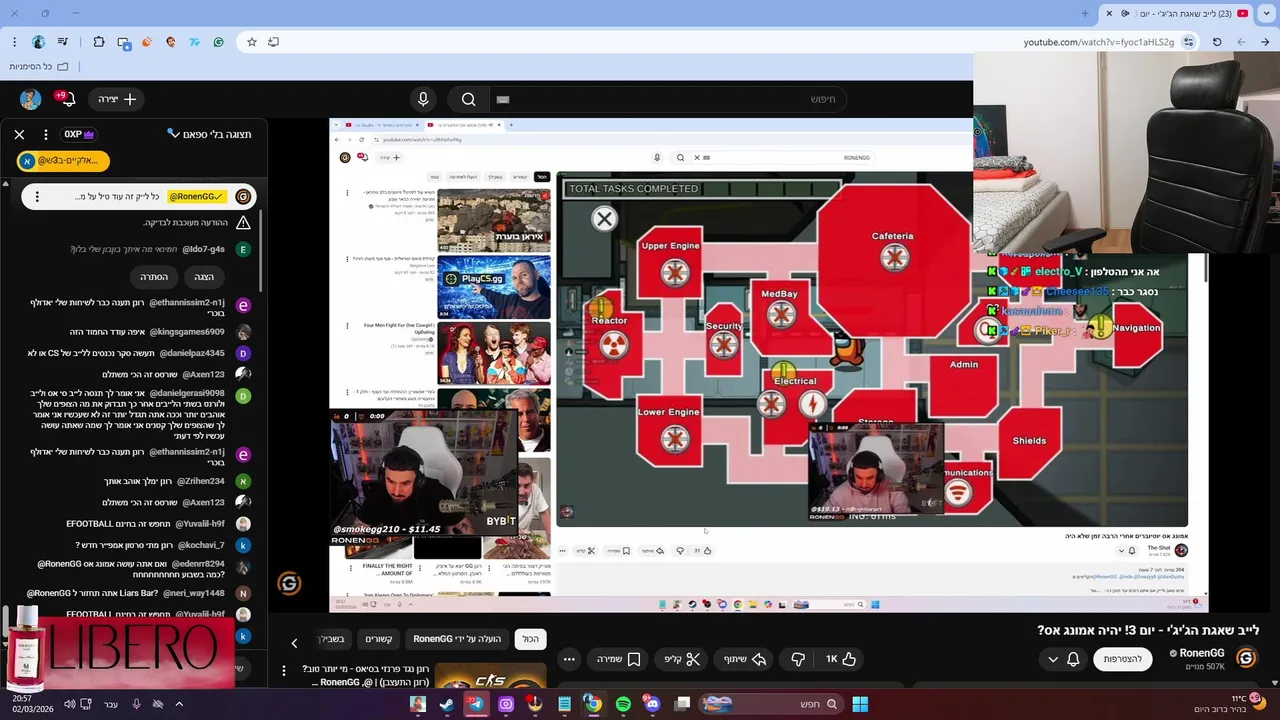
Task: Focus the YouTube search field
Action: 670,99
